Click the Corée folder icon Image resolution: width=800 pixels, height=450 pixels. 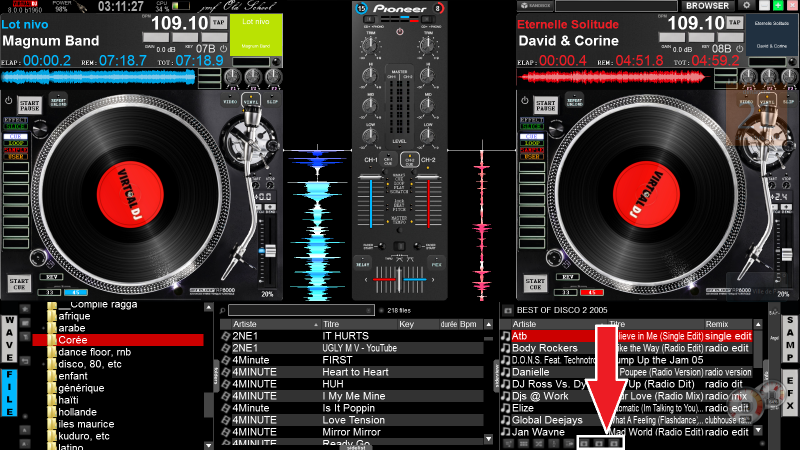pos(52,340)
